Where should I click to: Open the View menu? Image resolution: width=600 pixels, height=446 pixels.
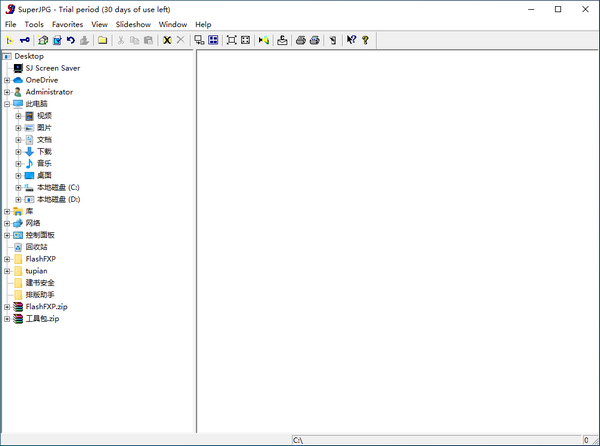pos(99,24)
